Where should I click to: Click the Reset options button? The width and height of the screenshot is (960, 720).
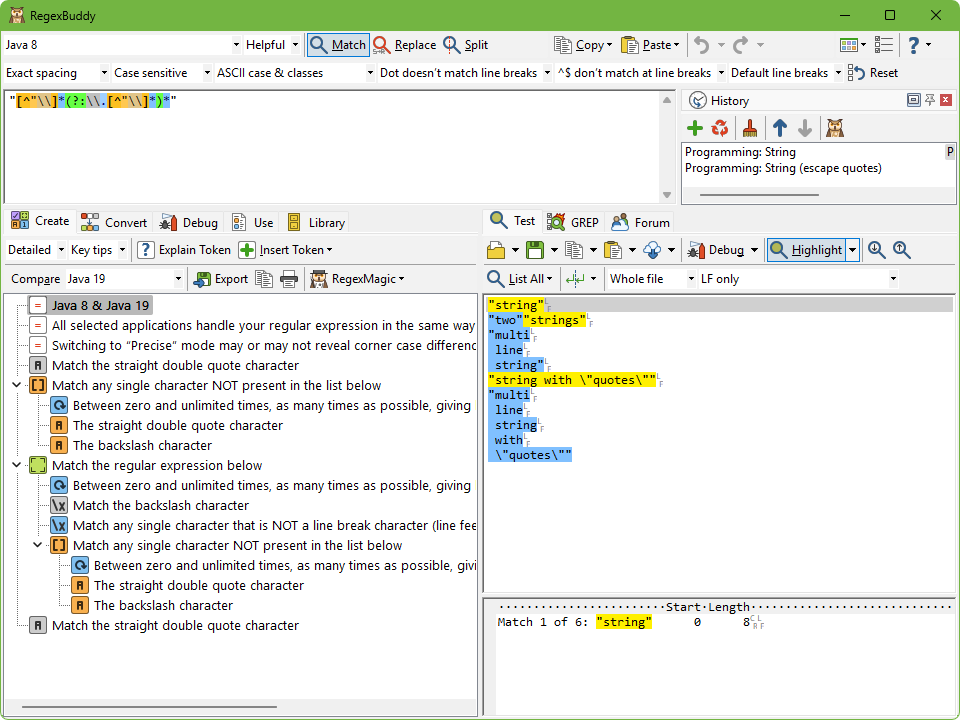point(873,73)
